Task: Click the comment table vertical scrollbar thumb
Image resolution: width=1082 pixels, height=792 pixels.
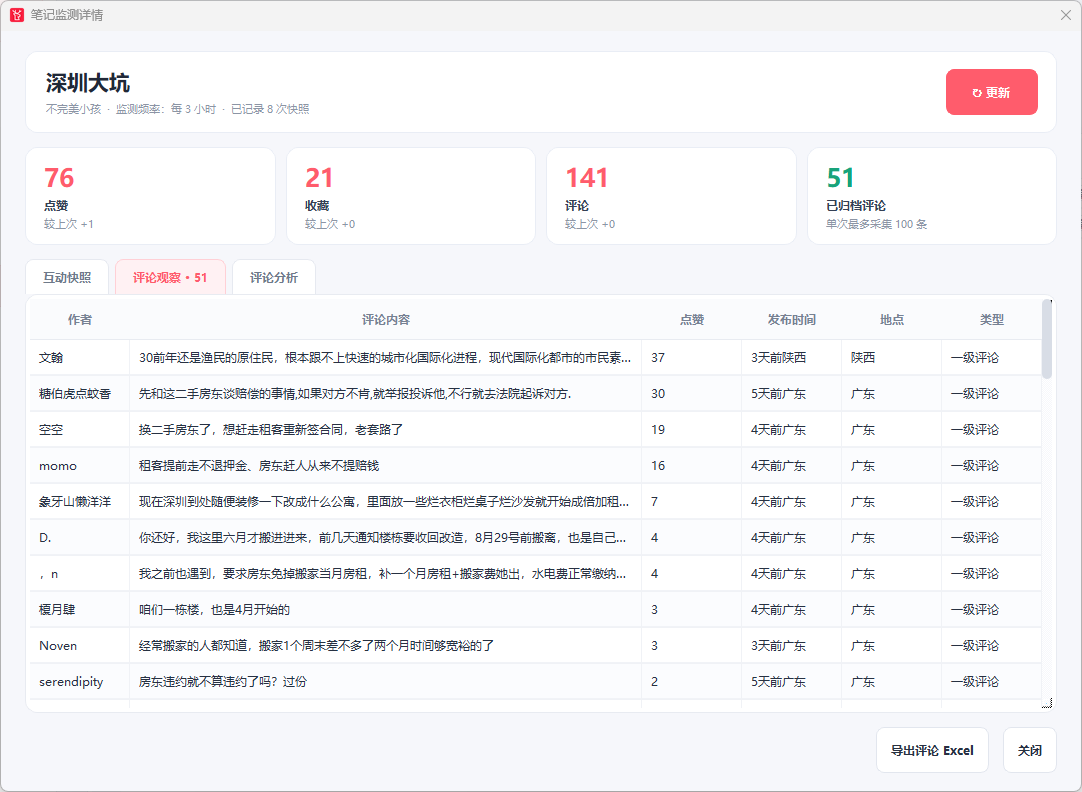Action: pyautogui.click(x=1047, y=339)
